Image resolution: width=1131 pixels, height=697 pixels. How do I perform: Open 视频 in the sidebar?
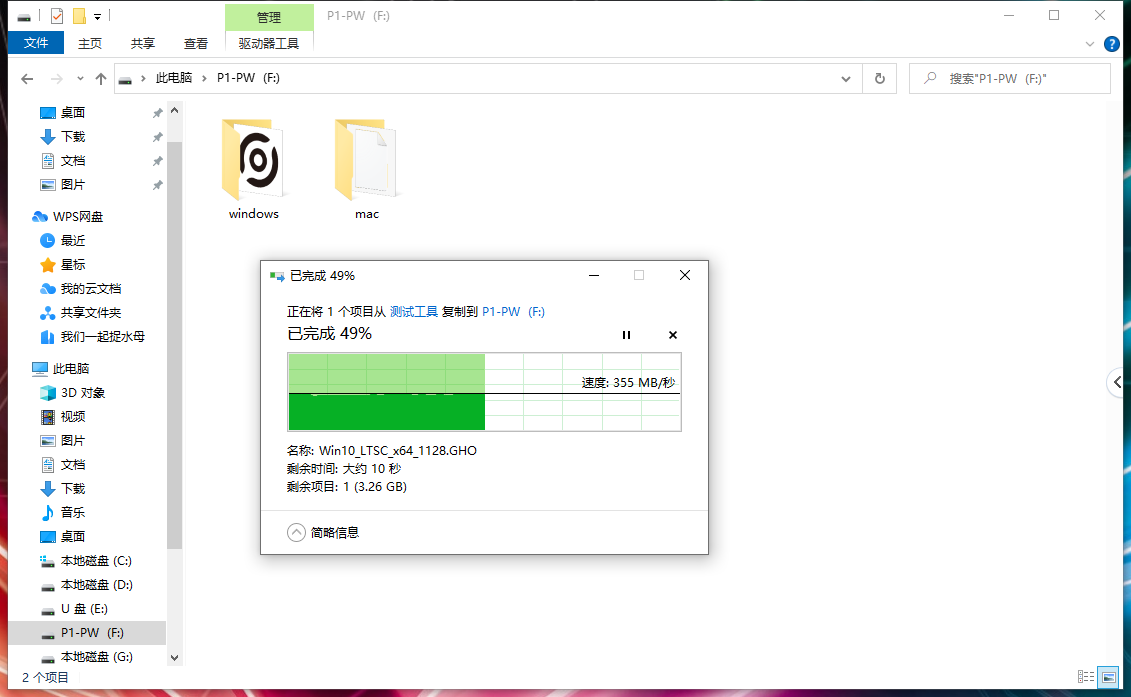point(73,416)
